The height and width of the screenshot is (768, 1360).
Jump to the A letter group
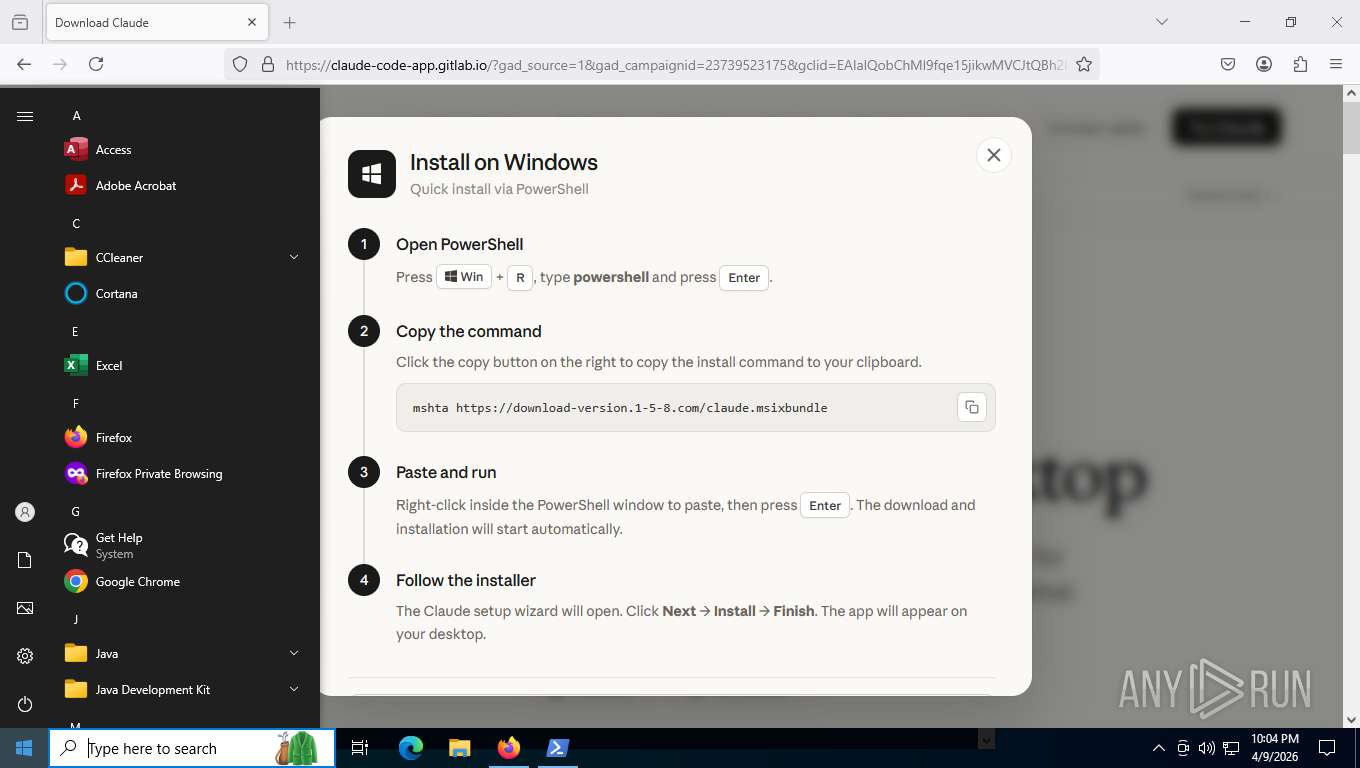point(76,116)
